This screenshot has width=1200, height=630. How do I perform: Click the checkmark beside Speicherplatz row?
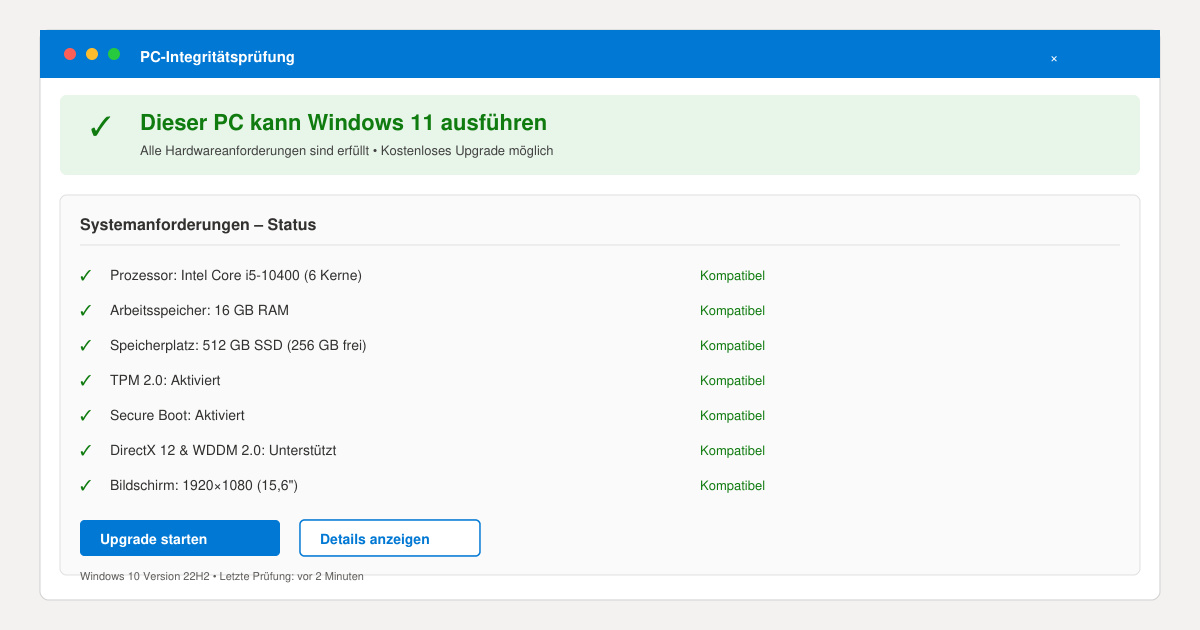tap(86, 345)
